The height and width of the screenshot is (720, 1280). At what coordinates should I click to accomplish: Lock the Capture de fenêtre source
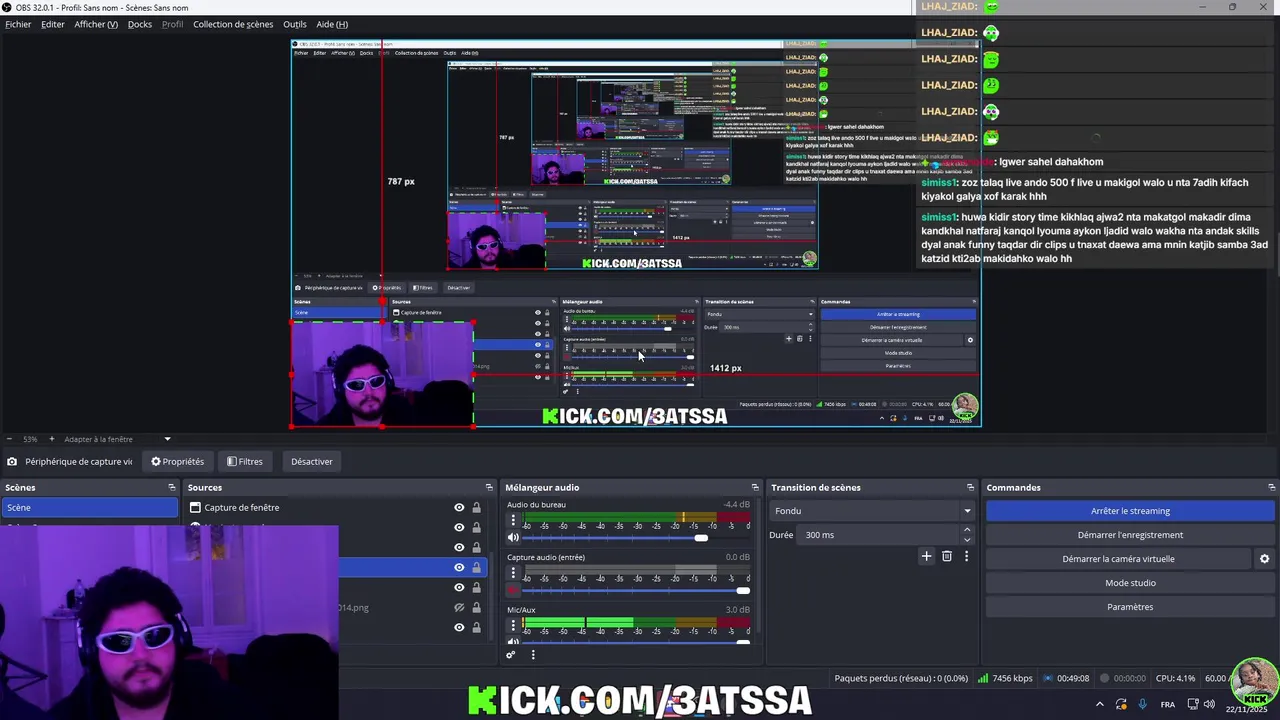476,508
